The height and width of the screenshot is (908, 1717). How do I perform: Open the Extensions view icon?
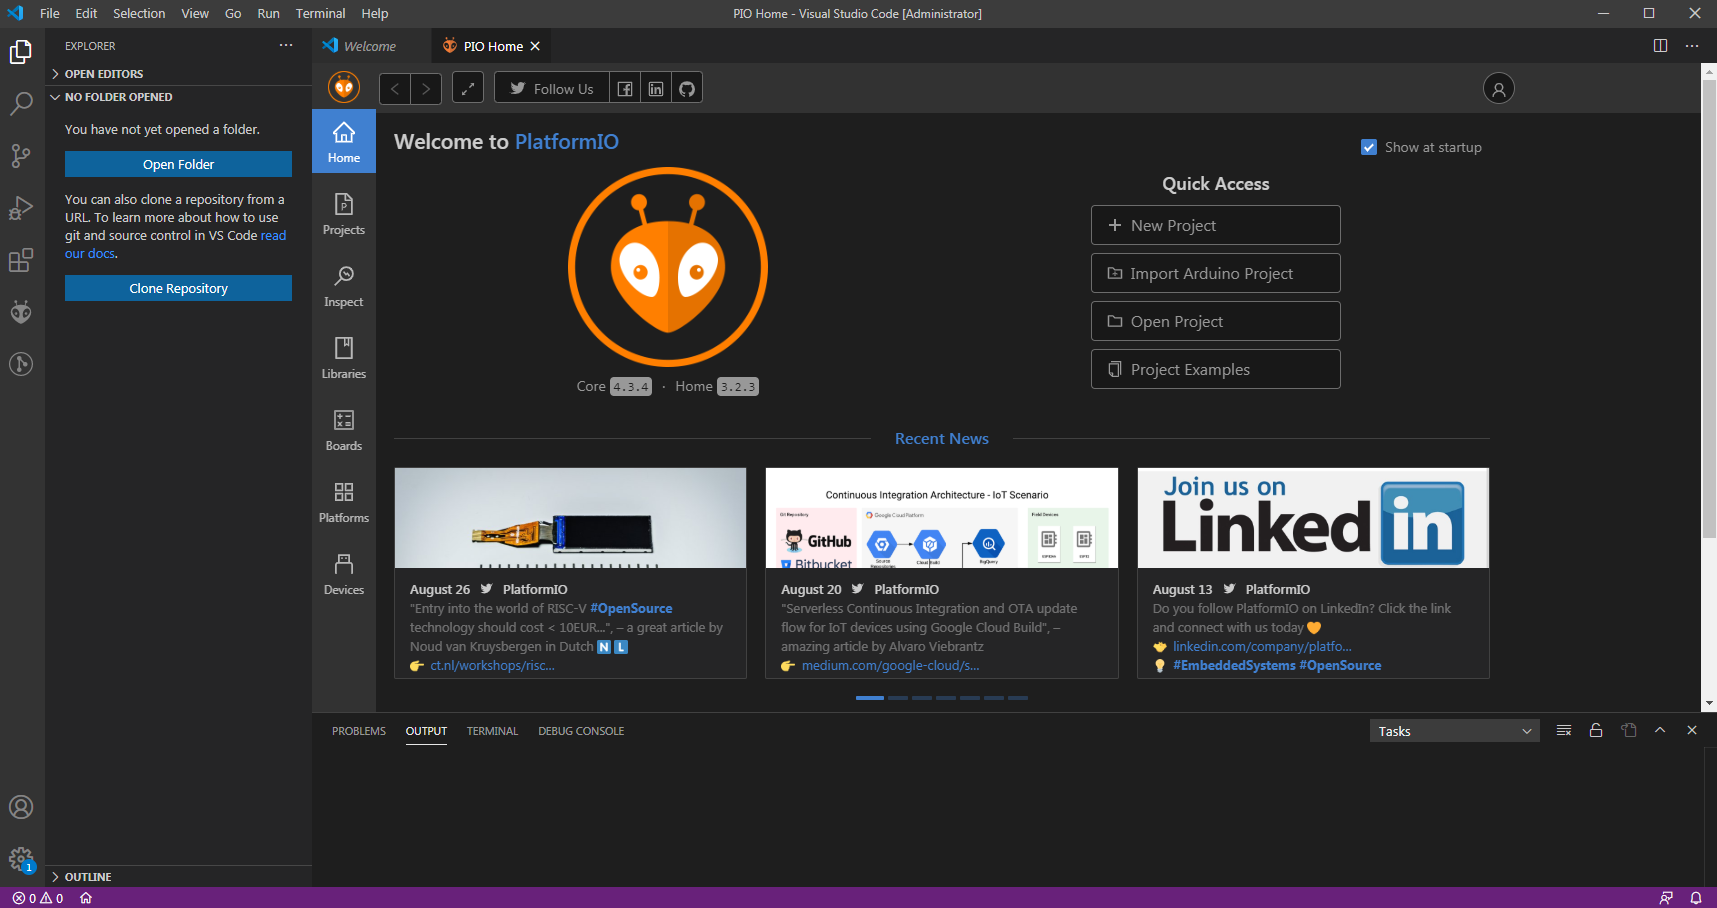pyautogui.click(x=21, y=260)
